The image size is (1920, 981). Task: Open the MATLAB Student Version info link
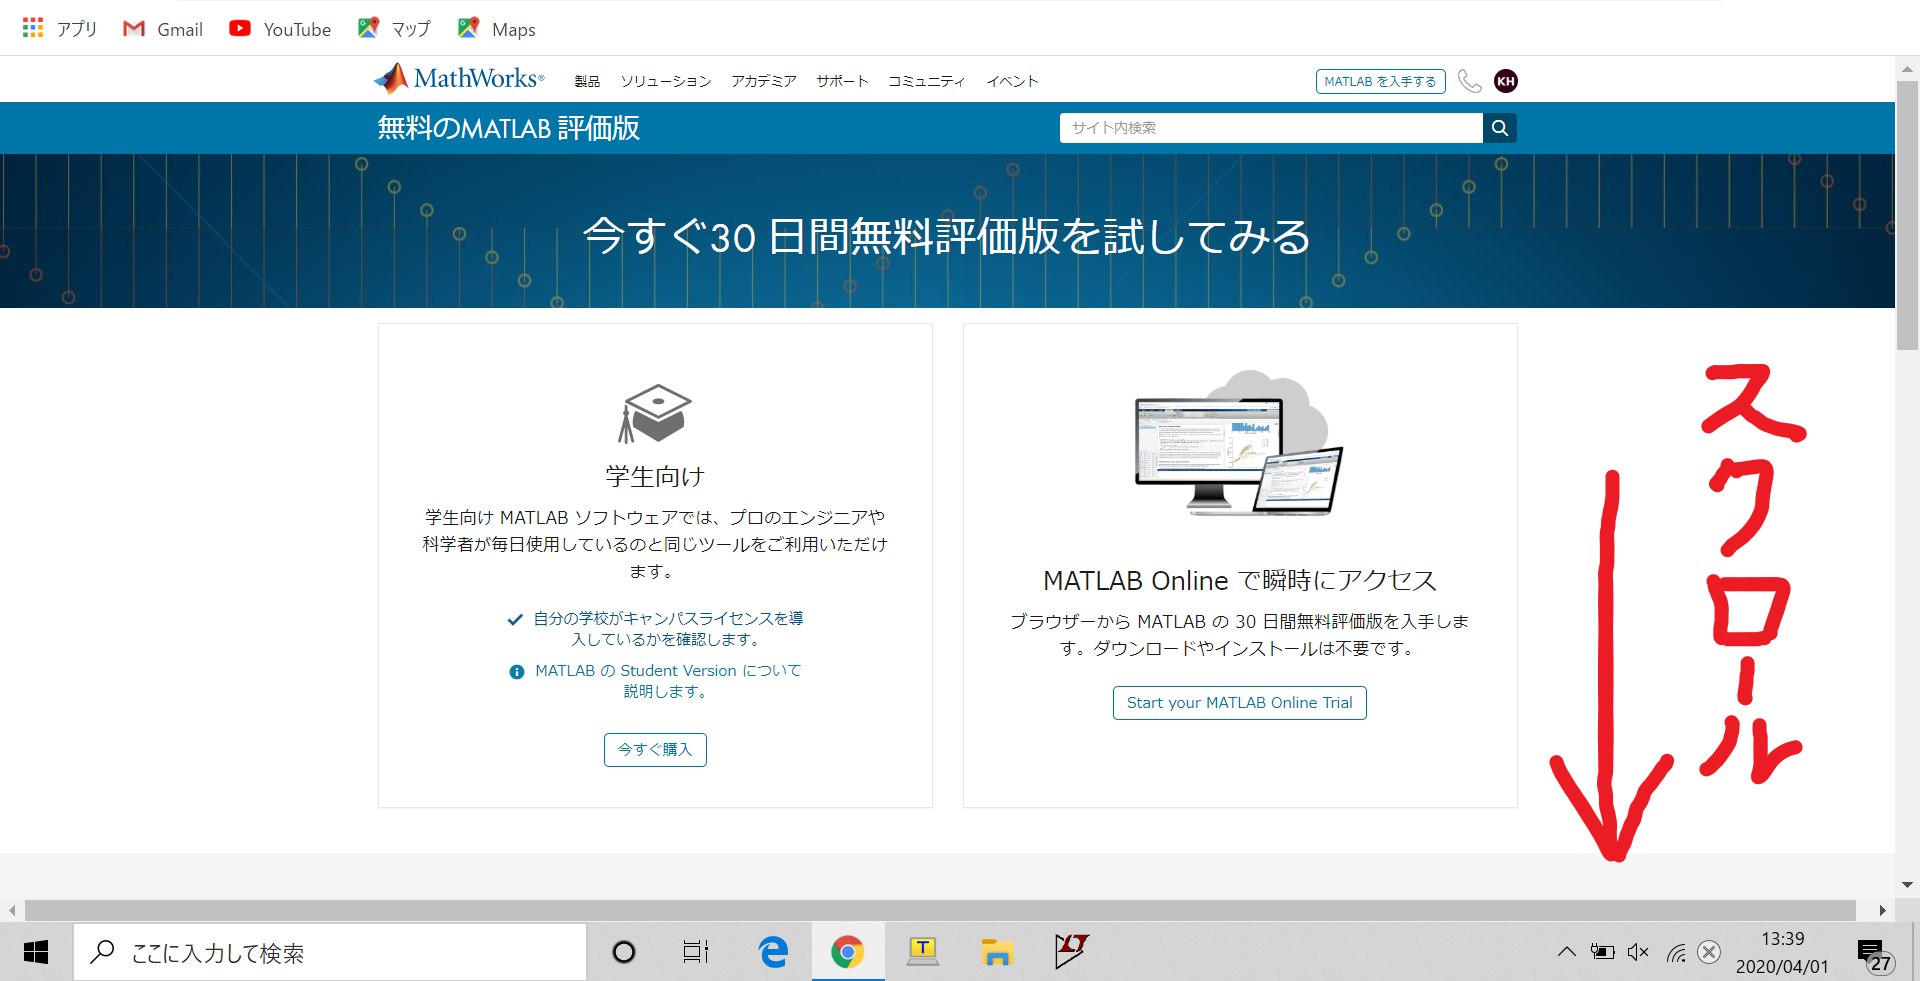[x=667, y=681]
